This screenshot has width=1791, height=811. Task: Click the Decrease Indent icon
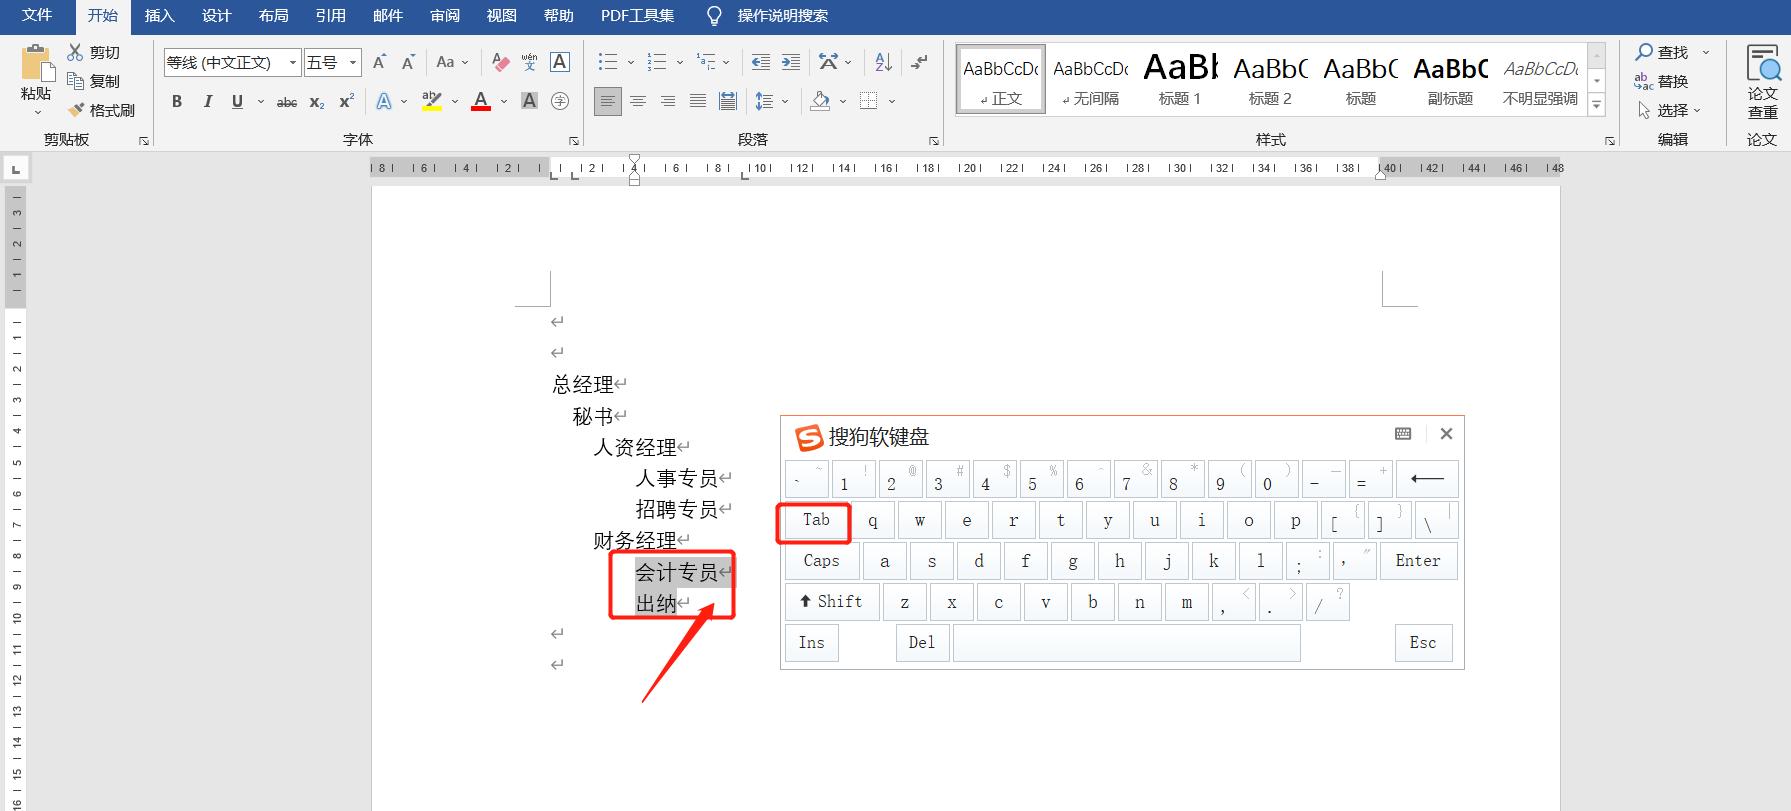(760, 62)
